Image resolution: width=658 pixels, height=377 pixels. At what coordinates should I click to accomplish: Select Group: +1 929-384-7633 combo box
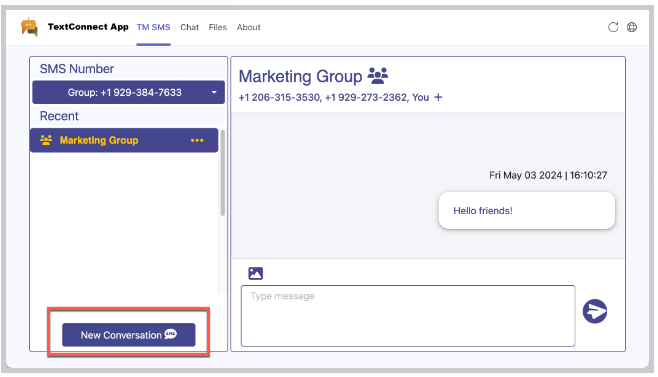[128, 92]
